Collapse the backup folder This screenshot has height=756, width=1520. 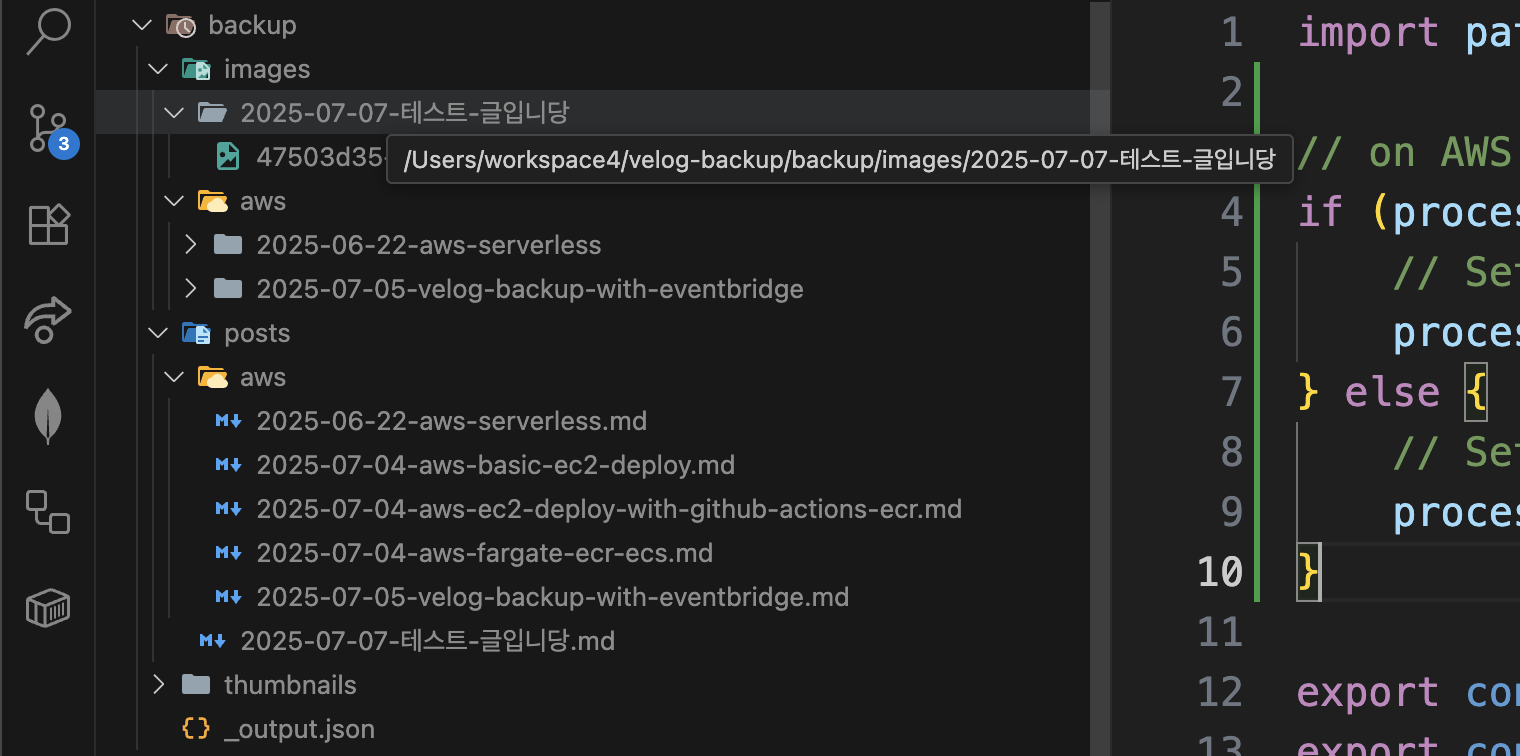tap(140, 25)
